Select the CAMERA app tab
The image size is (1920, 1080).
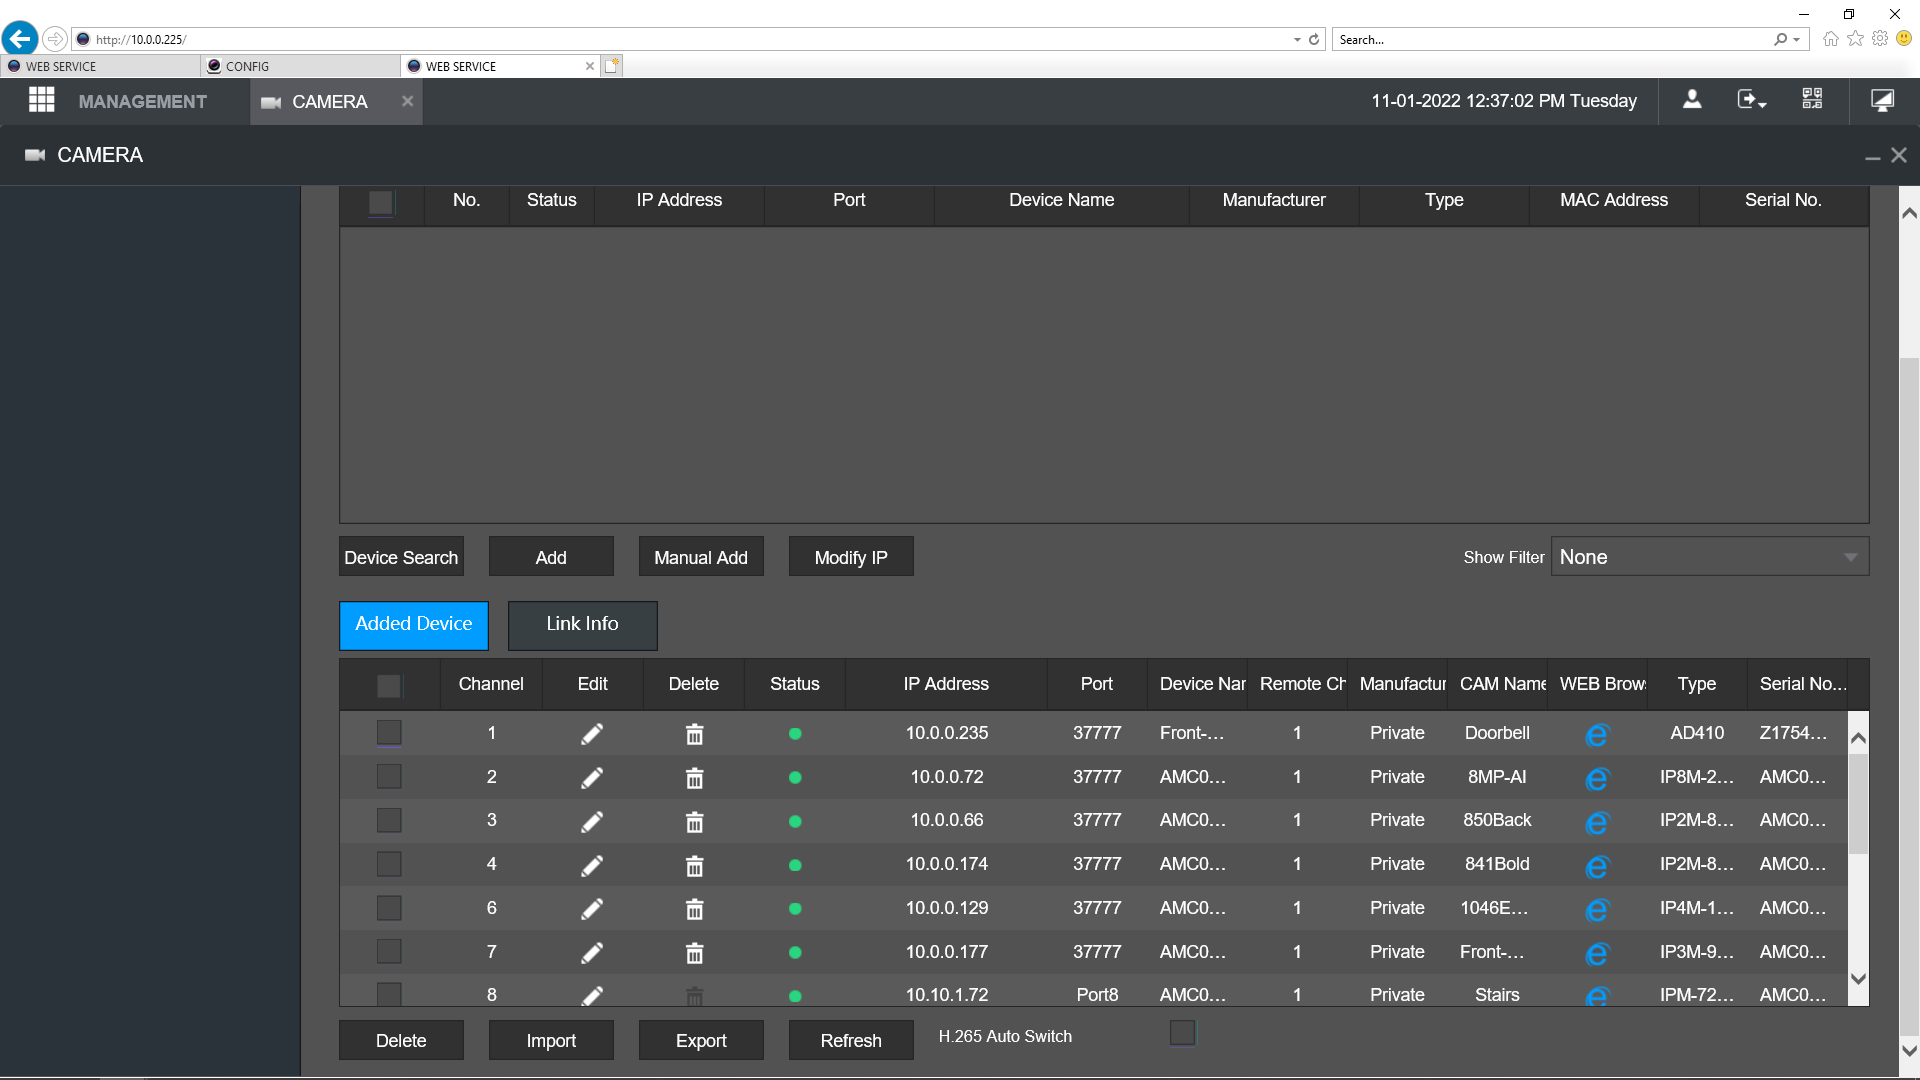[329, 102]
